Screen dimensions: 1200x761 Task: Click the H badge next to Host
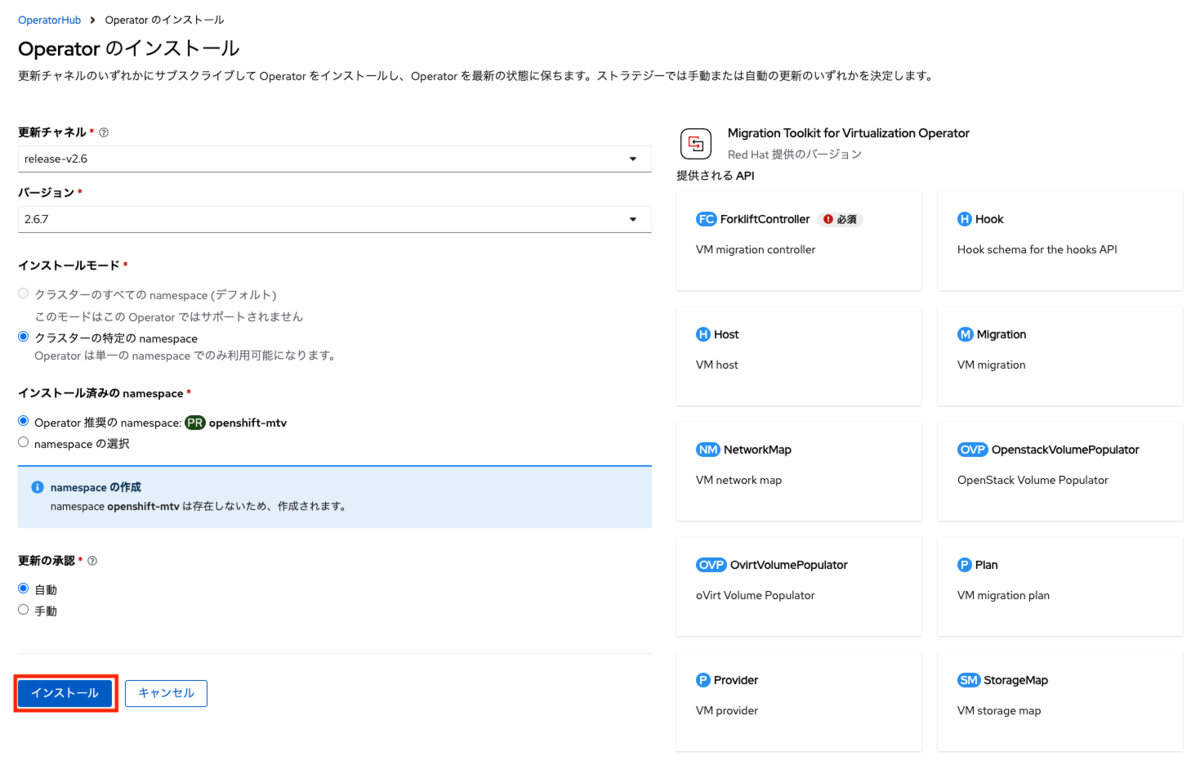[703, 334]
